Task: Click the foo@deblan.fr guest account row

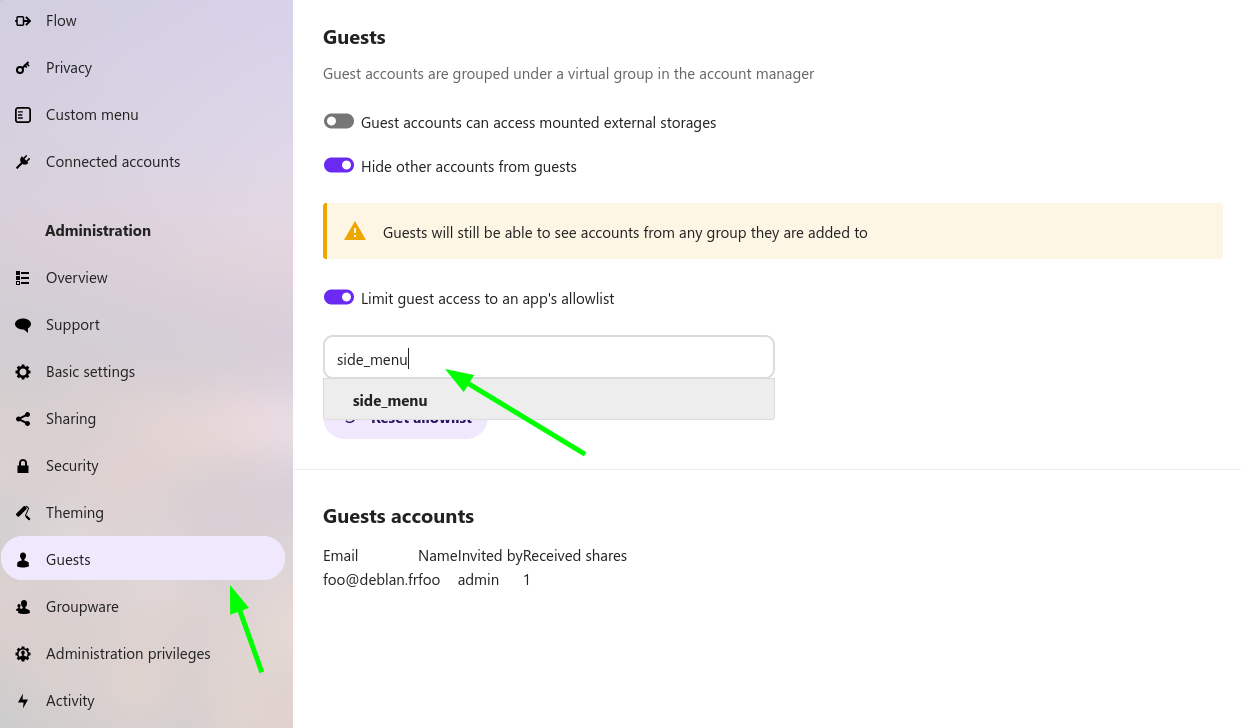Action: [381, 580]
